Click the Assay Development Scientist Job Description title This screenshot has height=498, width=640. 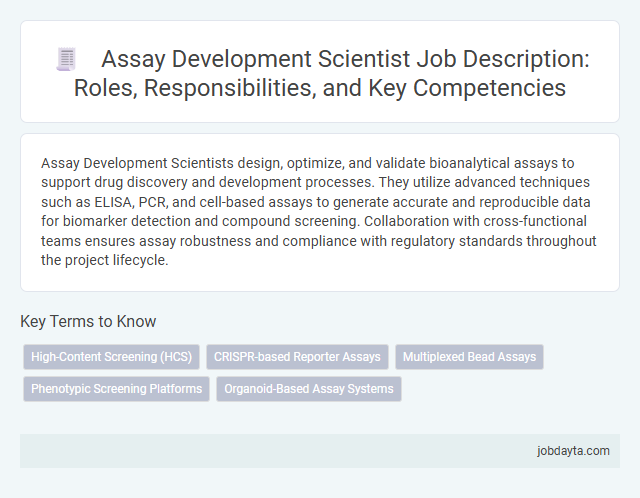tap(331, 73)
